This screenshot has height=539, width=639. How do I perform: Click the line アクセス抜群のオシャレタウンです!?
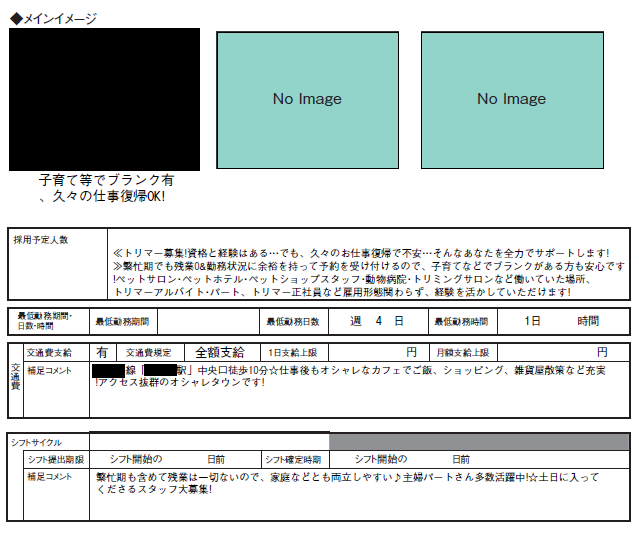tap(182, 382)
